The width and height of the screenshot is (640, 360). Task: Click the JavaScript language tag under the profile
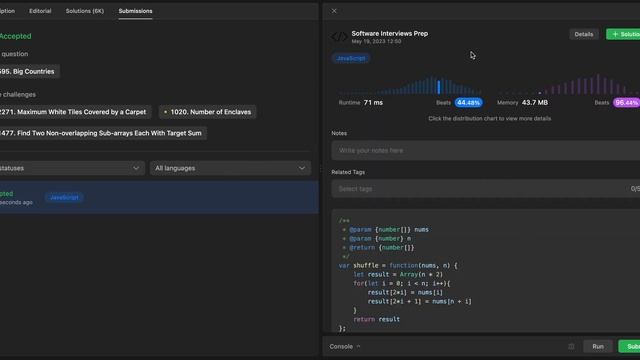click(351, 58)
